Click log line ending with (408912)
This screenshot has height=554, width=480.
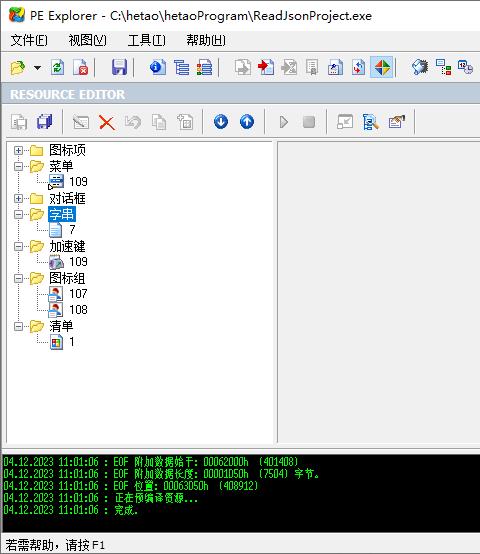(x=131, y=486)
